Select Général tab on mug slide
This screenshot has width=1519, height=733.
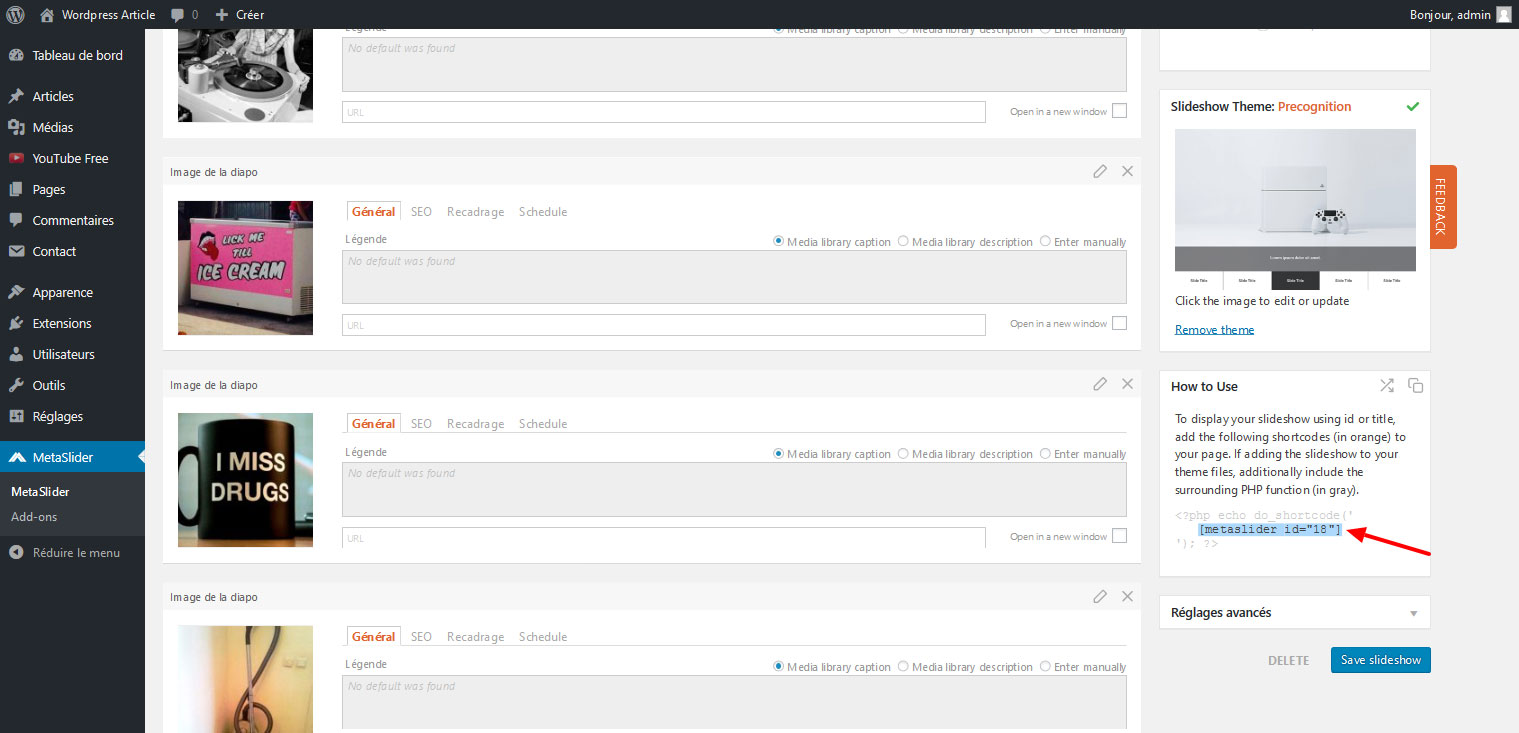[374, 423]
